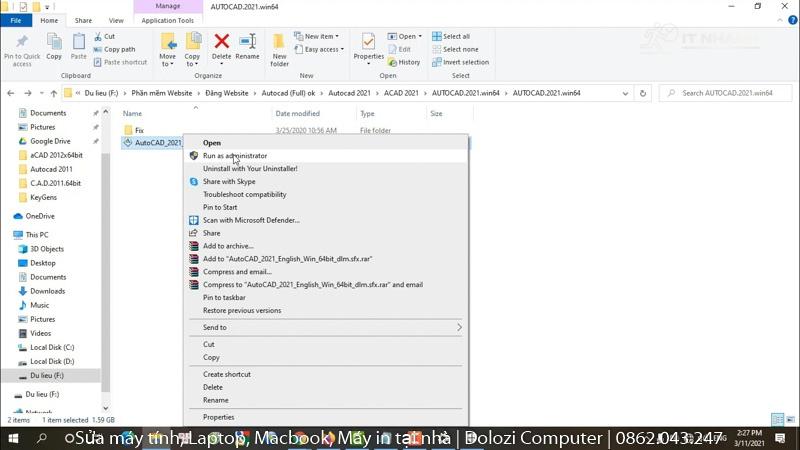Select This PC in navigation pane
The image size is (800, 450).
tap(37, 235)
